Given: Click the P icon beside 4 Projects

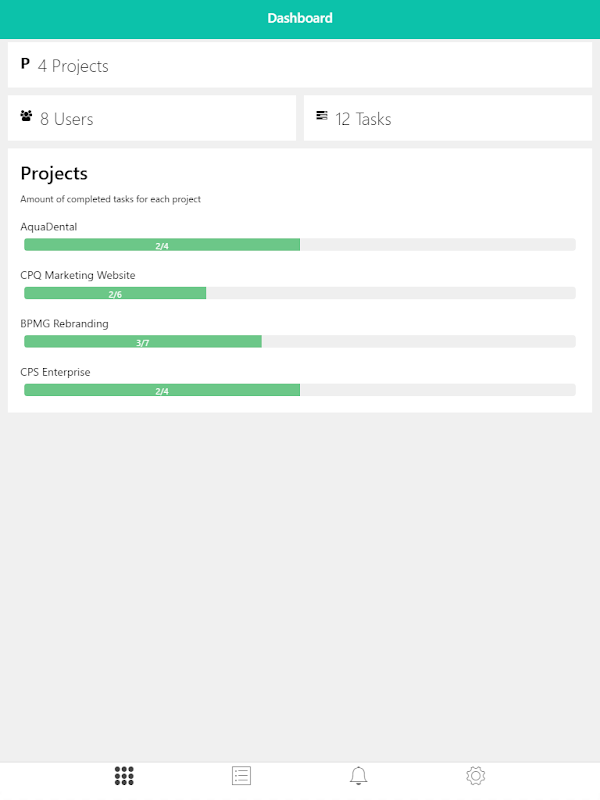Looking at the screenshot, I should tap(25, 64).
